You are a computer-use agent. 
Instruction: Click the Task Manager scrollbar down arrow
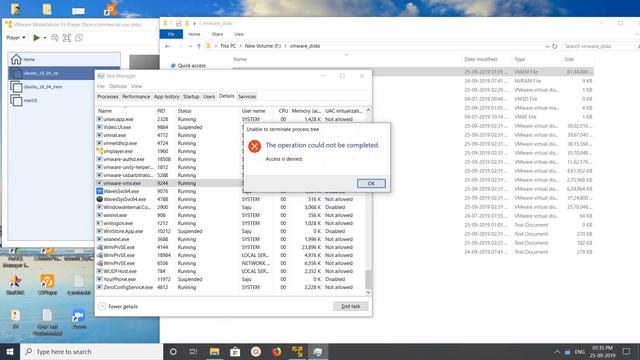pyautogui.click(x=368, y=292)
